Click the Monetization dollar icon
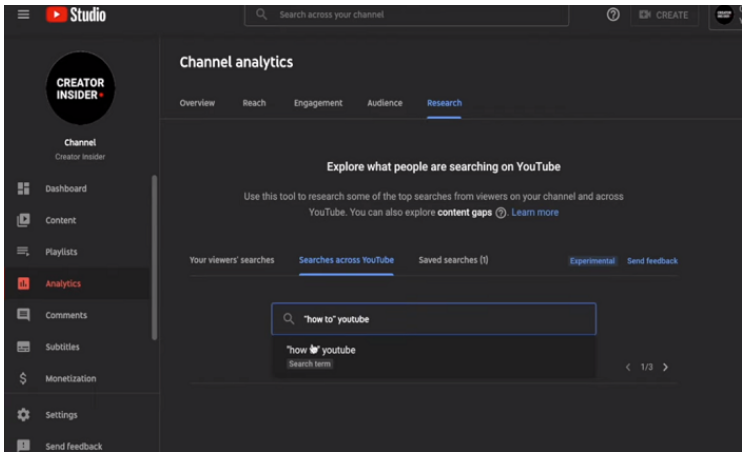743x454 pixels. [x=23, y=378]
